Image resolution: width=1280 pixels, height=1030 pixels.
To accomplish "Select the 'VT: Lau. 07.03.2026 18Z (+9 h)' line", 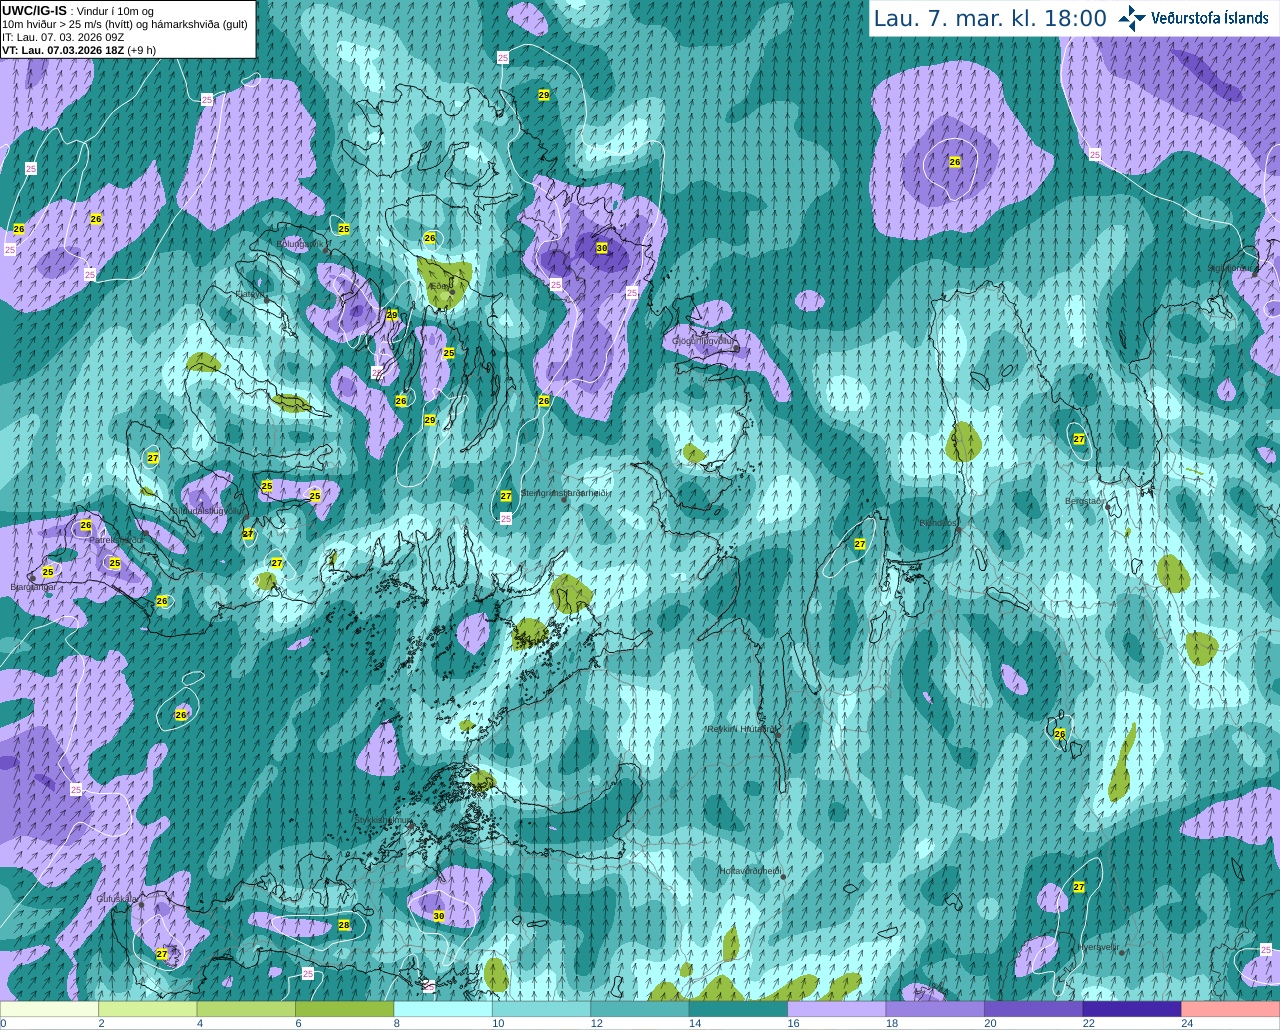I will coord(79,50).
